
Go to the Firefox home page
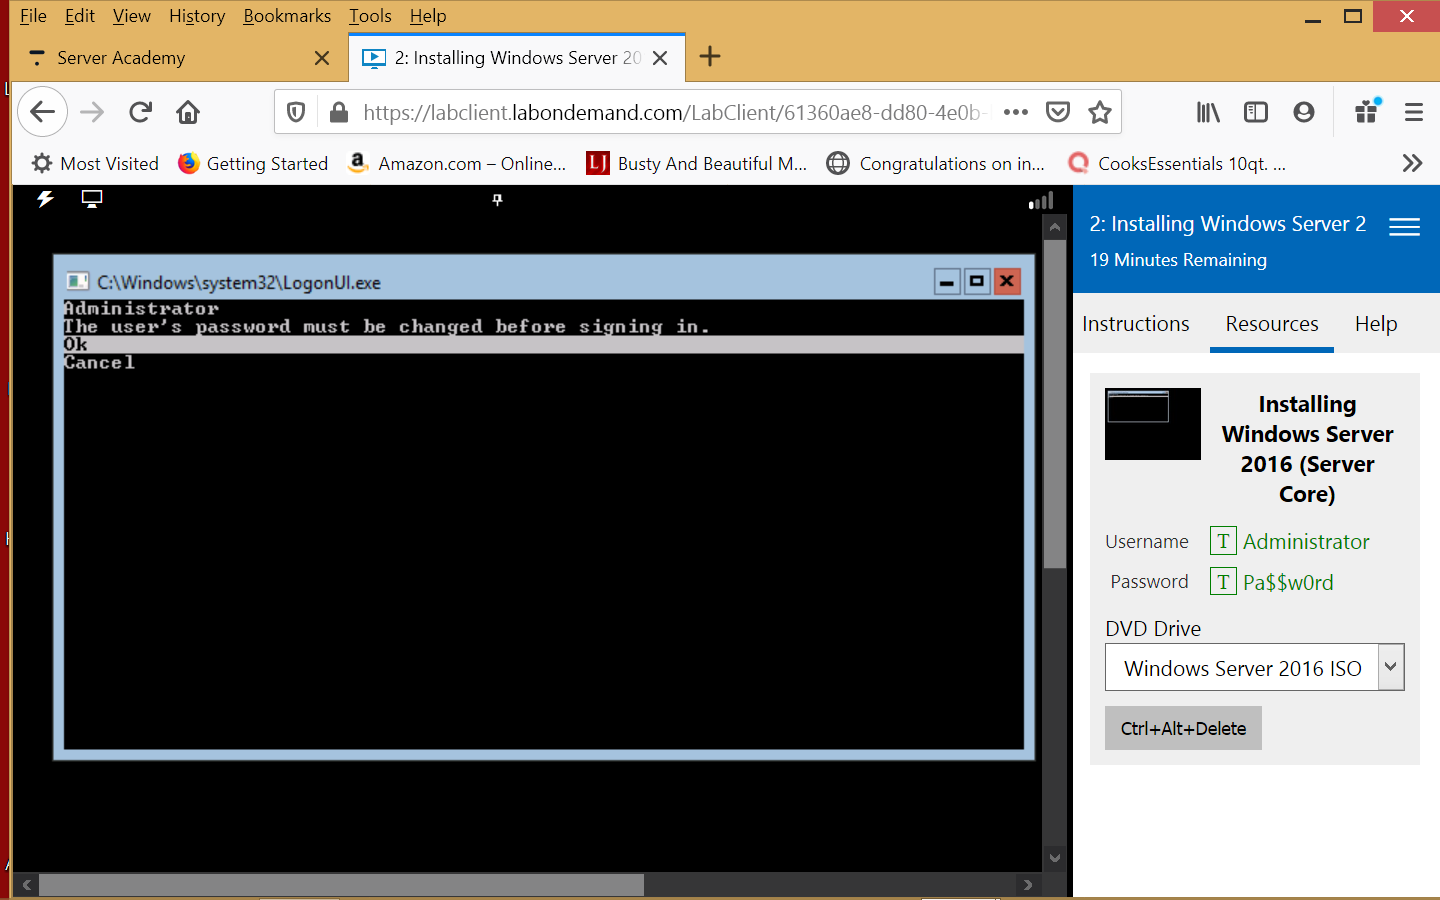(x=188, y=112)
